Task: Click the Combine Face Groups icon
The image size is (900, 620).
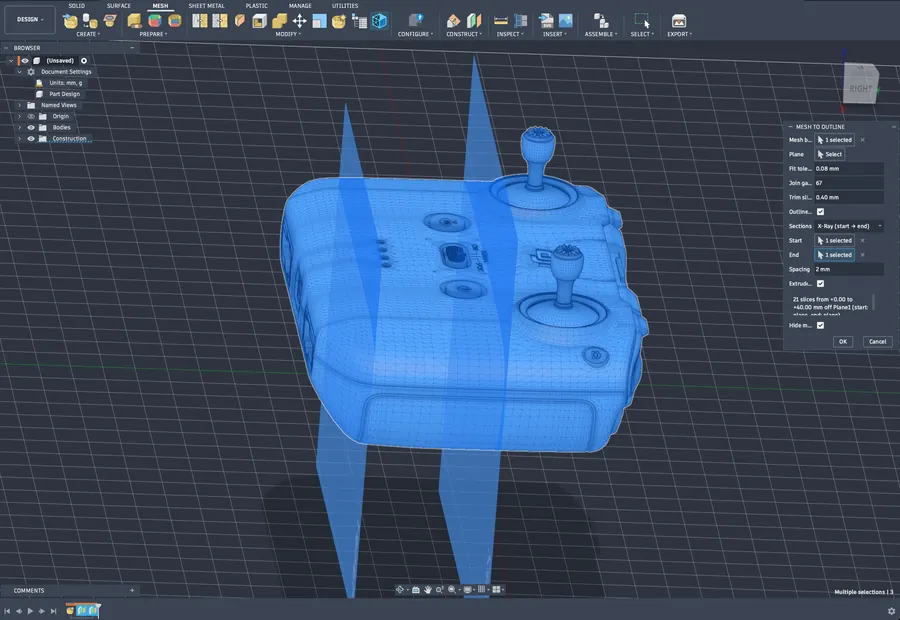Action: 174,21
